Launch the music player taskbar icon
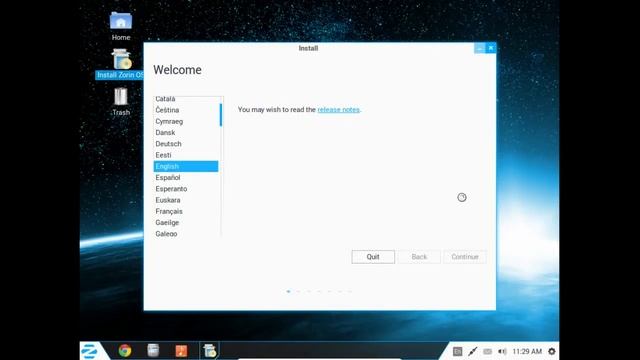This screenshot has width=640, height=360. point(181,351)
